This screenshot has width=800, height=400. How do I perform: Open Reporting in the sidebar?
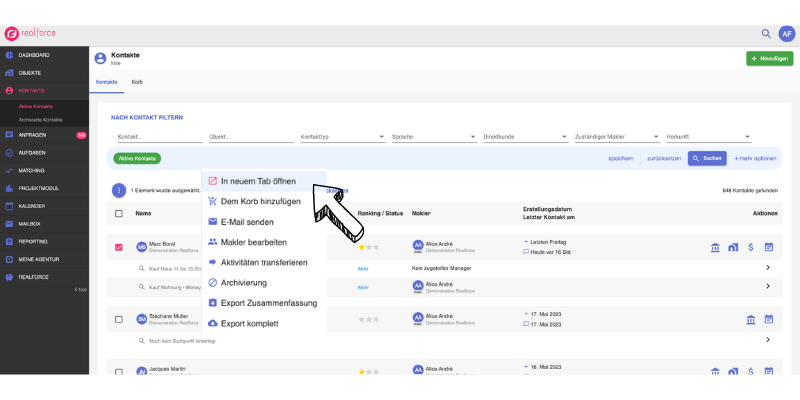44,241
